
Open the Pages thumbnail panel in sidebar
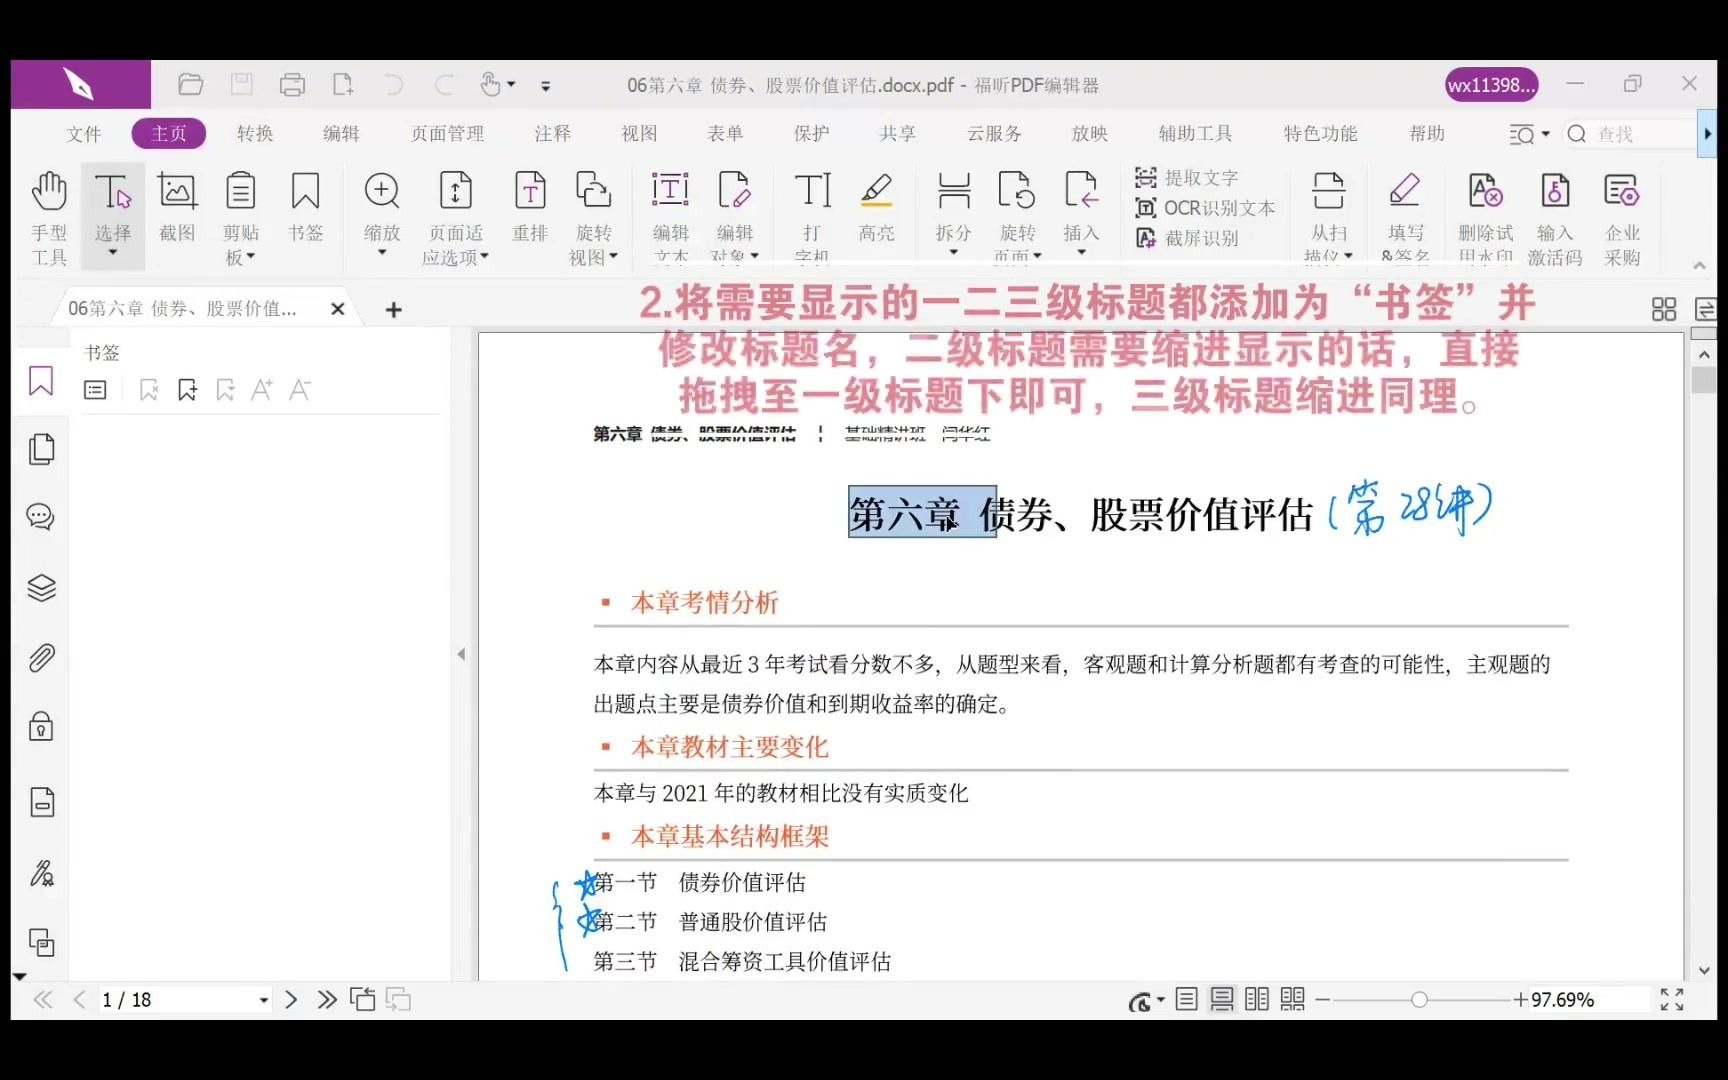tap(41, 449)
